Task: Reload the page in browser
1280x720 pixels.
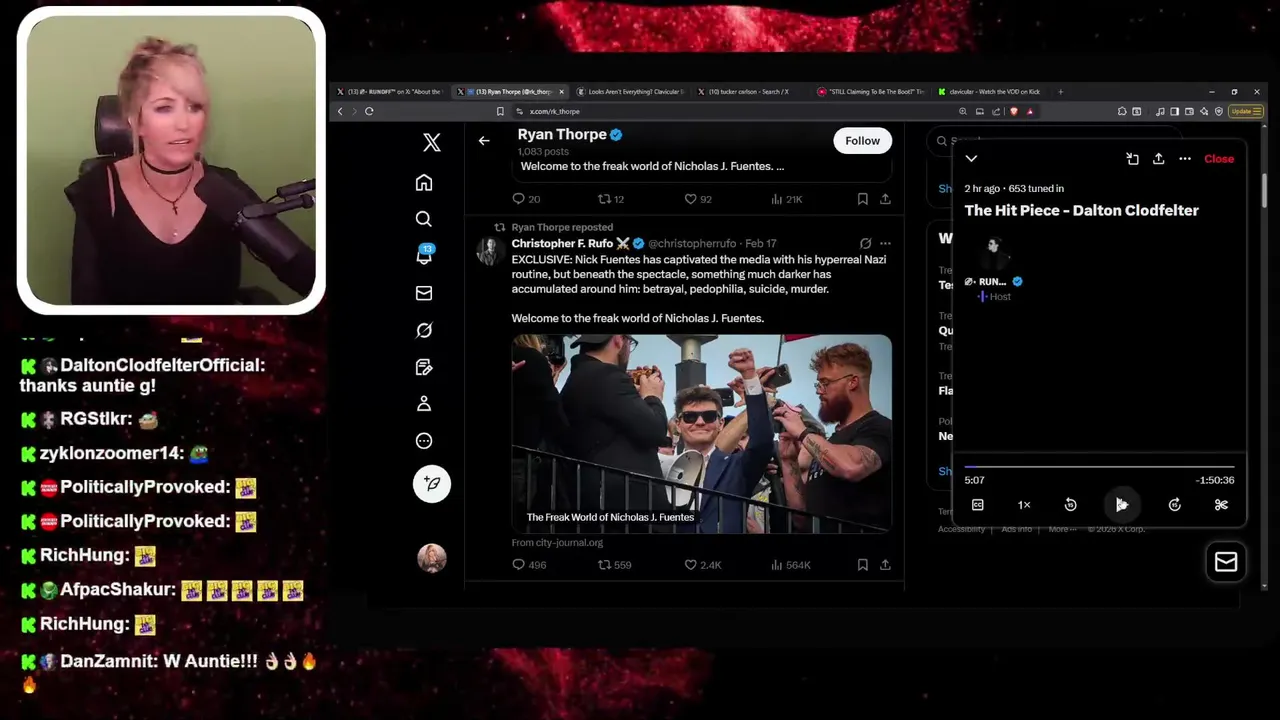Action: [x=369, y=111]
